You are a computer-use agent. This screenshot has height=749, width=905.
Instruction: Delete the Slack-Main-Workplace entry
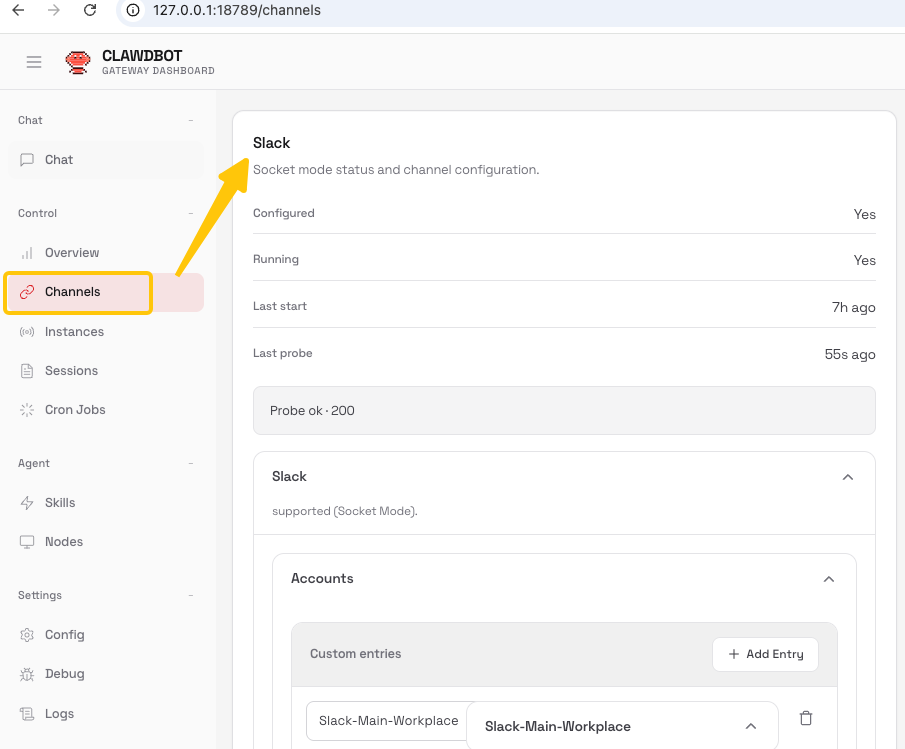click(x=806, y=718)
